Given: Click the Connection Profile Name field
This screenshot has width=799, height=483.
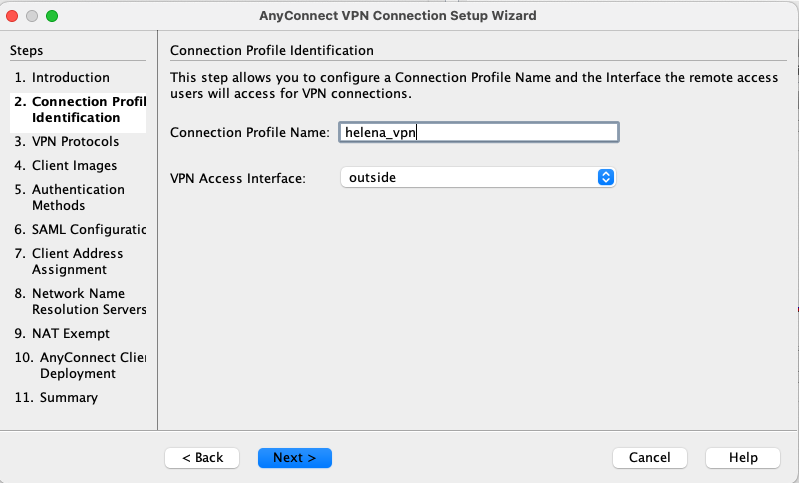Looking at the screenshot, I should (x=478, y=132).
